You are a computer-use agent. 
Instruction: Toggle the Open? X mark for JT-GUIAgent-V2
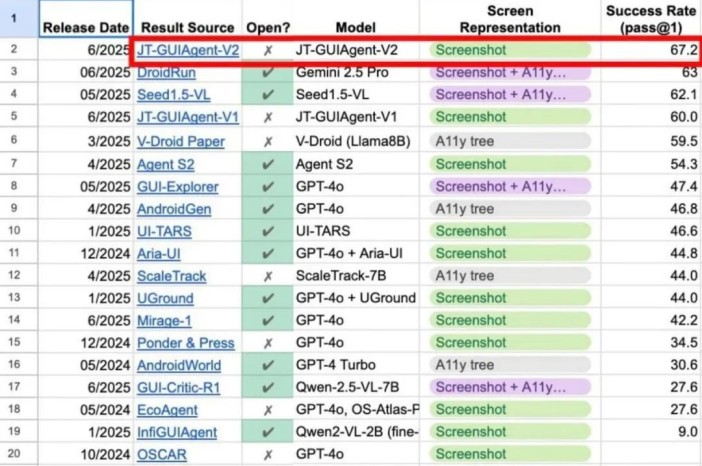pyautogui.click(x=267, y=49)
